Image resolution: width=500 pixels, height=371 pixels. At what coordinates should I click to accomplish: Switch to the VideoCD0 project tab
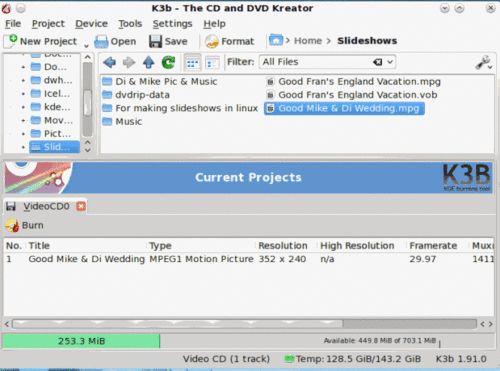pyautogui.click(x=46, y=206)
